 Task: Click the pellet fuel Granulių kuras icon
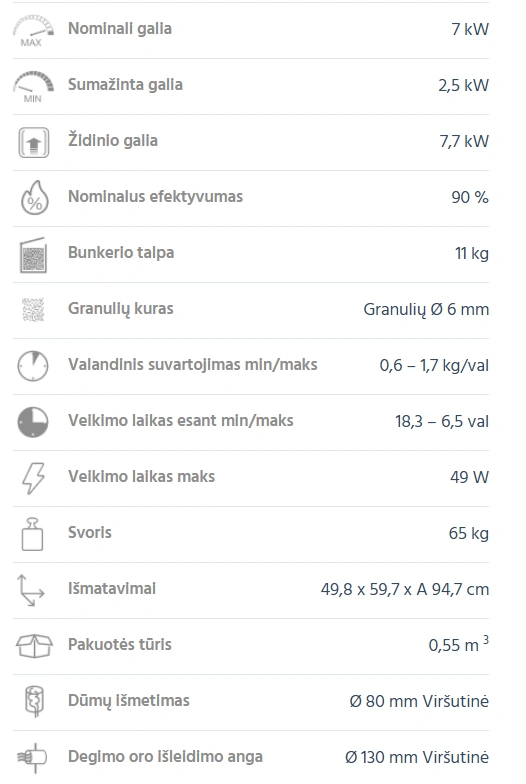coord(34,310)
